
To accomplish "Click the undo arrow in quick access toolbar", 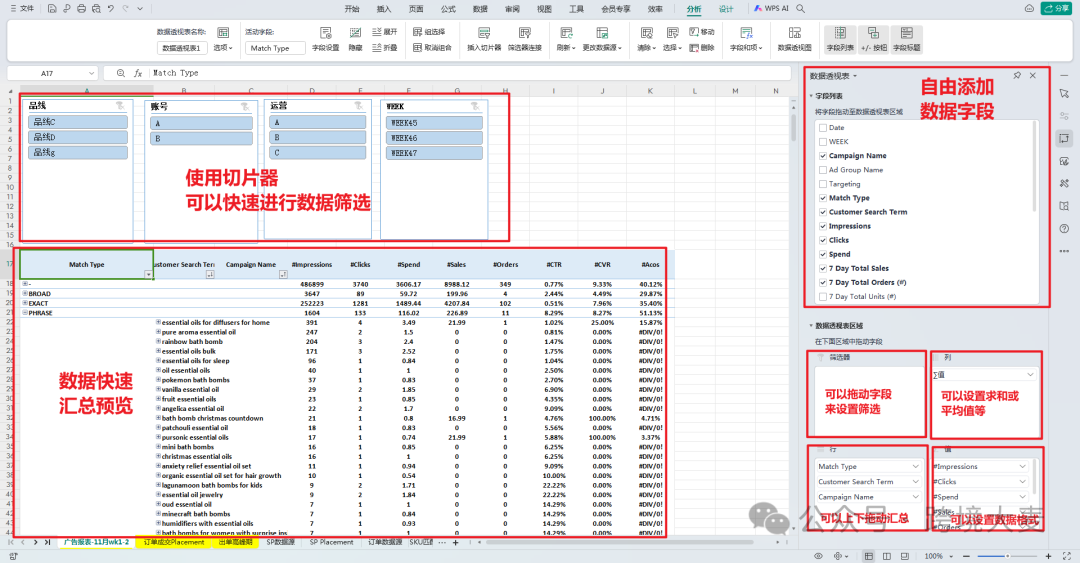I will (x=110, y=9).
